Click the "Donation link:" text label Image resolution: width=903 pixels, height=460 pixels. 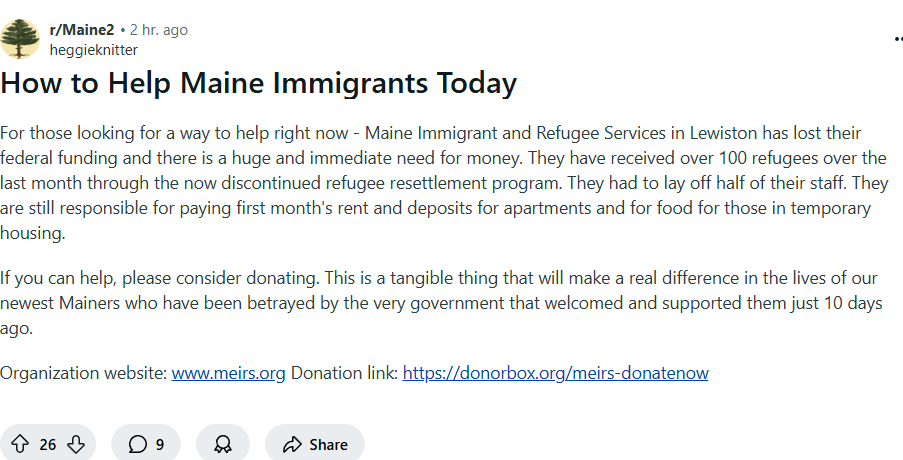(344, 373)
